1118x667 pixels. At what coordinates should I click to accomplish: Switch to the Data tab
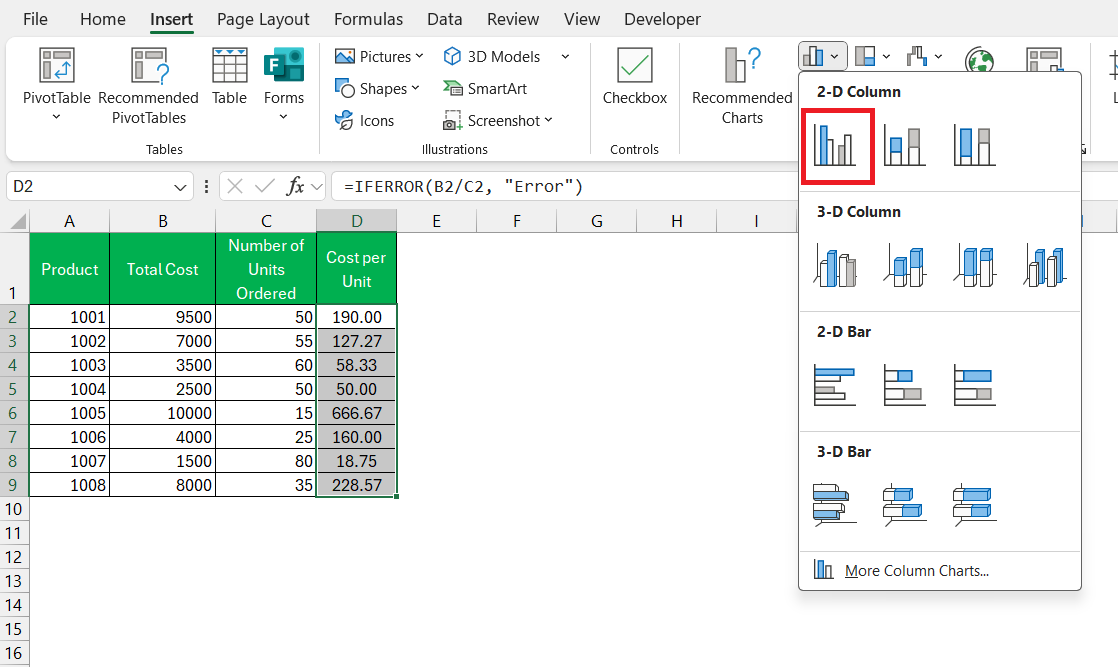coord(445,19)
